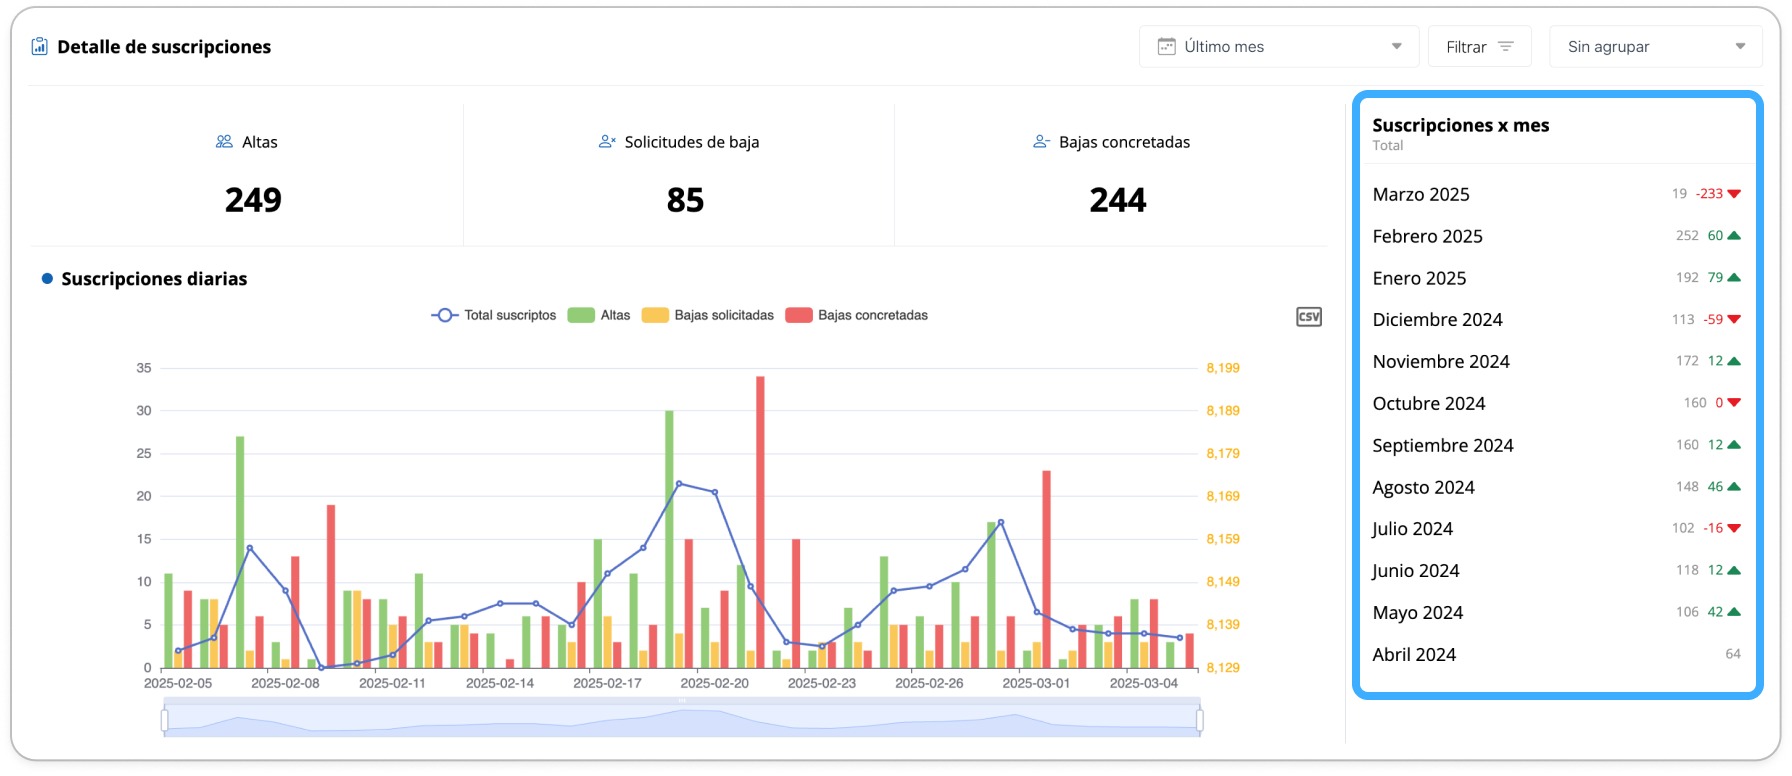The height and width of the screenshot is (776, 1792).
Task: Click the Suscripciones x mes heading
Action: [1460, 125]
